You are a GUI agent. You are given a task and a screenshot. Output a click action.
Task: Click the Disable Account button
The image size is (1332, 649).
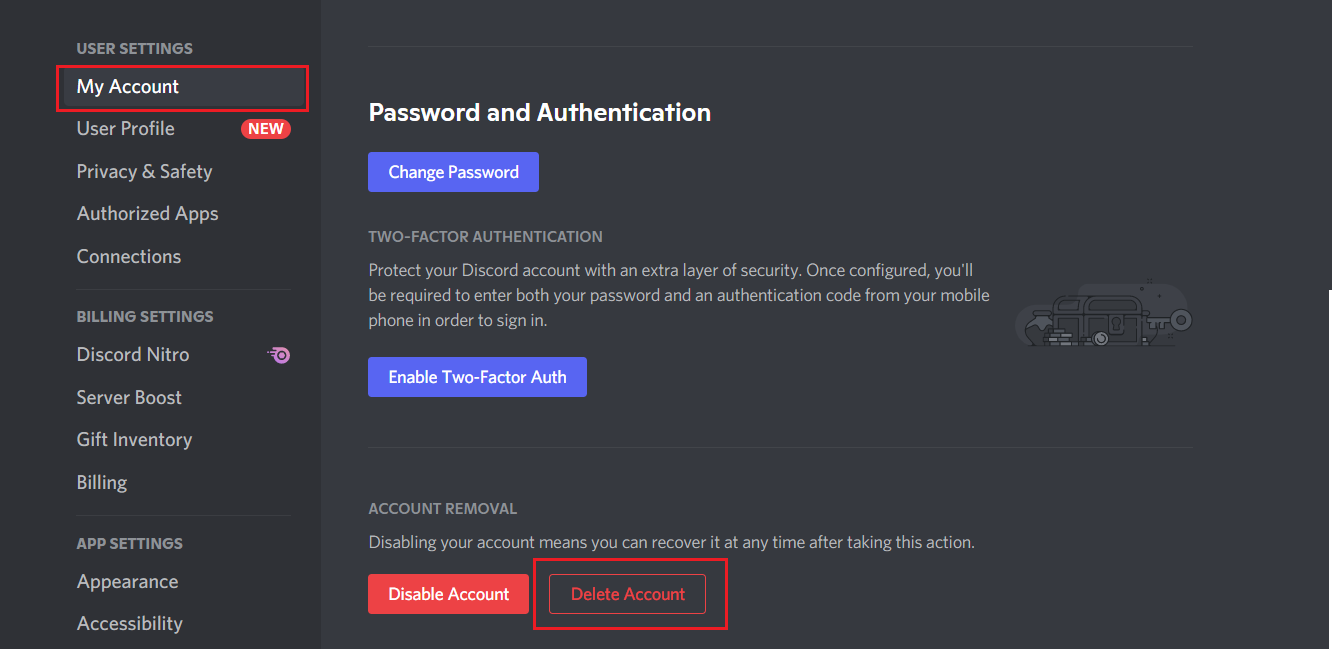tap(448, 594)
